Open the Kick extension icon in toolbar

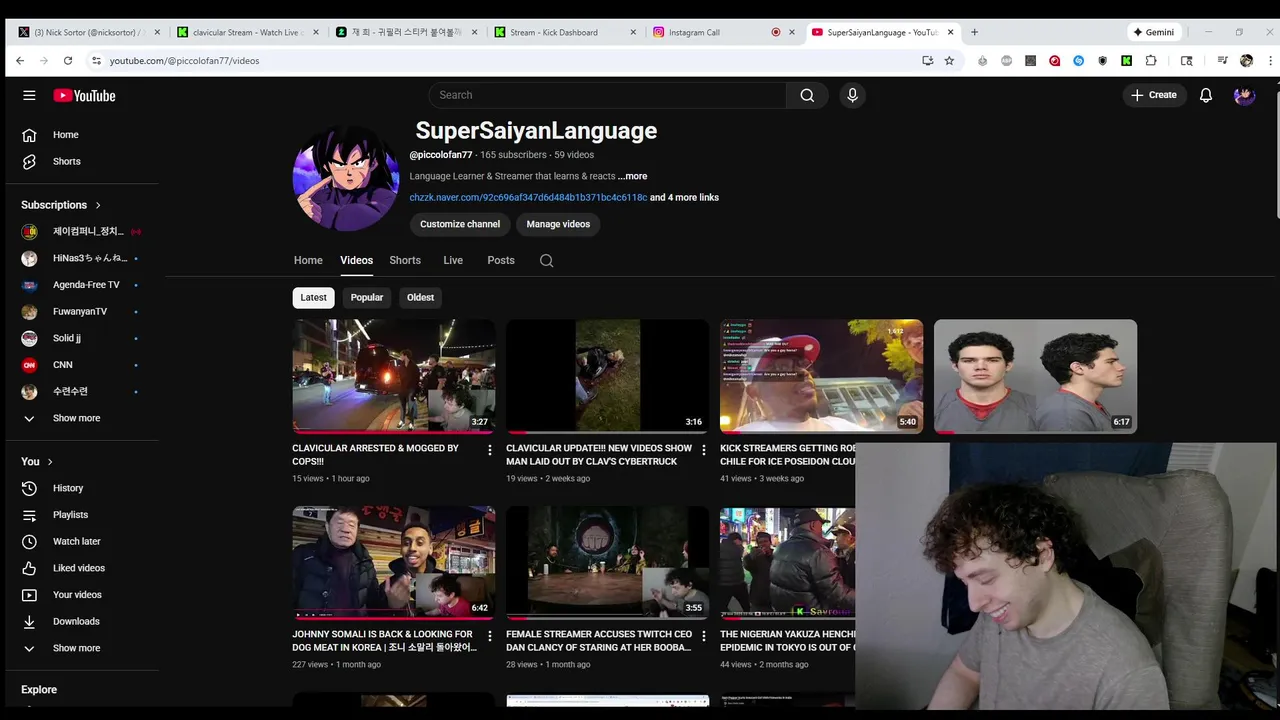click(x=1126, y=61)
